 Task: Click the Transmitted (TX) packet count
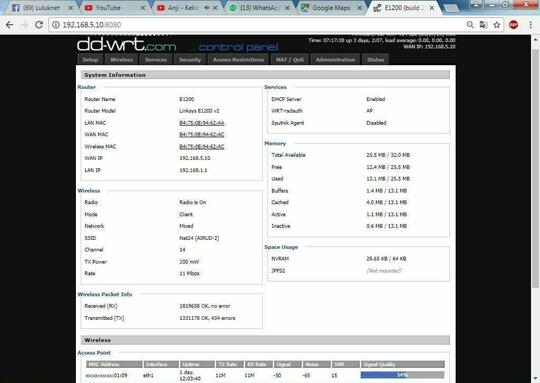[x=207, y=318]
